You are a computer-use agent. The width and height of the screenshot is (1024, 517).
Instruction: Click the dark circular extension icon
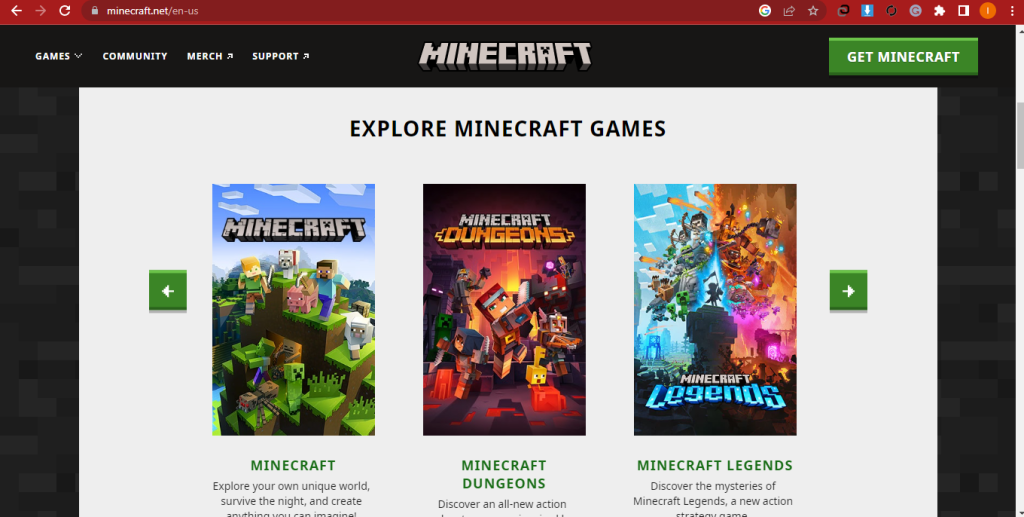click(891, 10)
